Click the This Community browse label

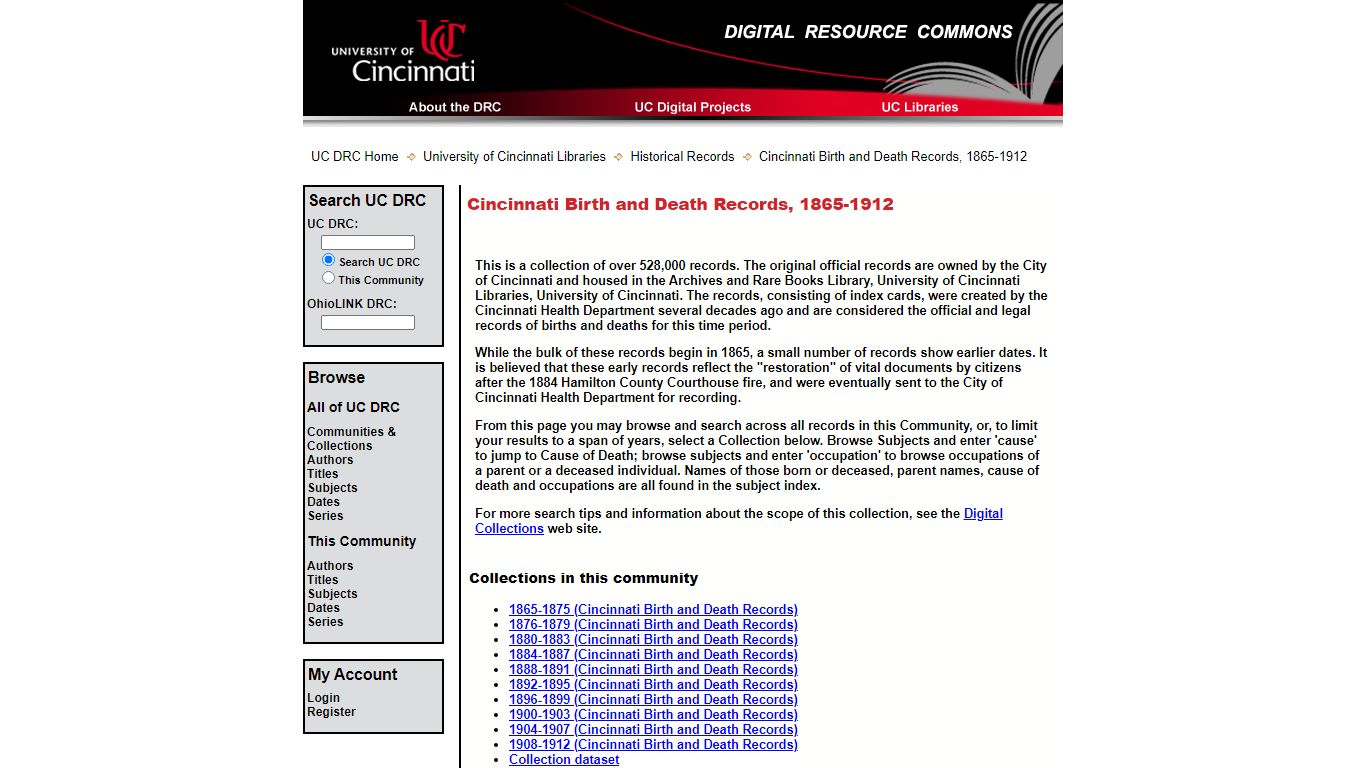point(361,541)
